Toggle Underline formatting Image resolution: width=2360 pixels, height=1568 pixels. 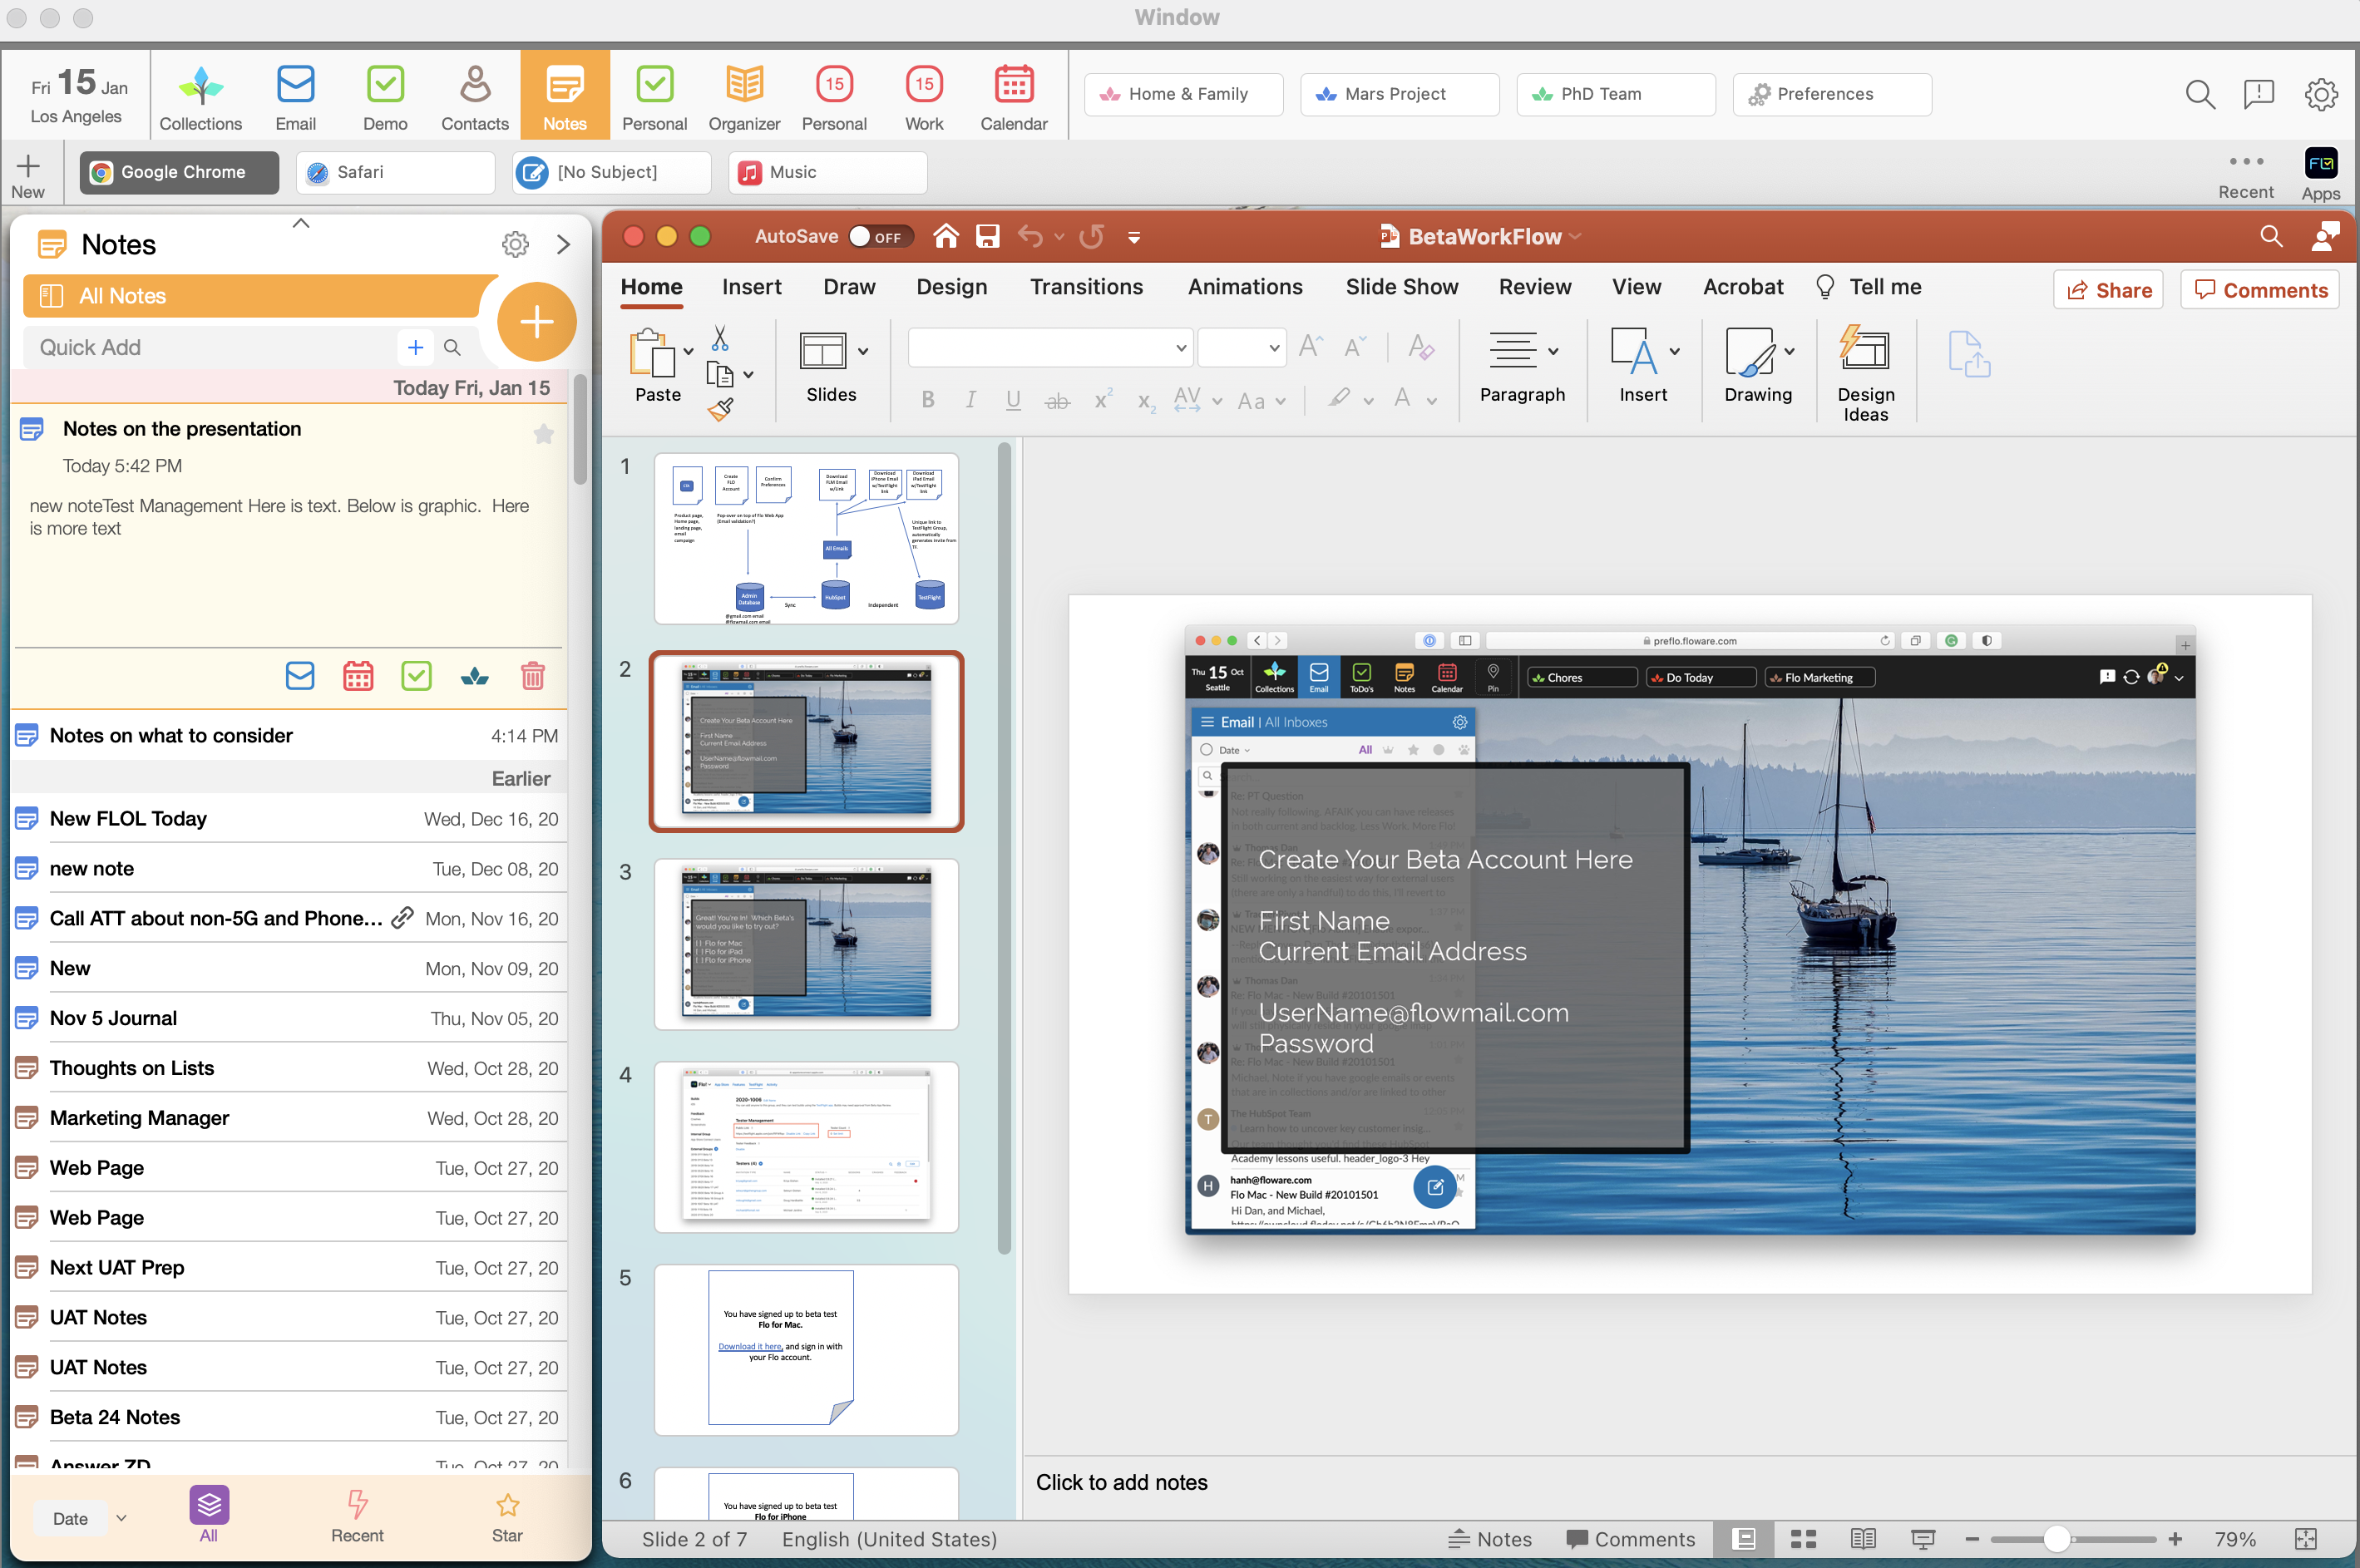(1013, 400)
